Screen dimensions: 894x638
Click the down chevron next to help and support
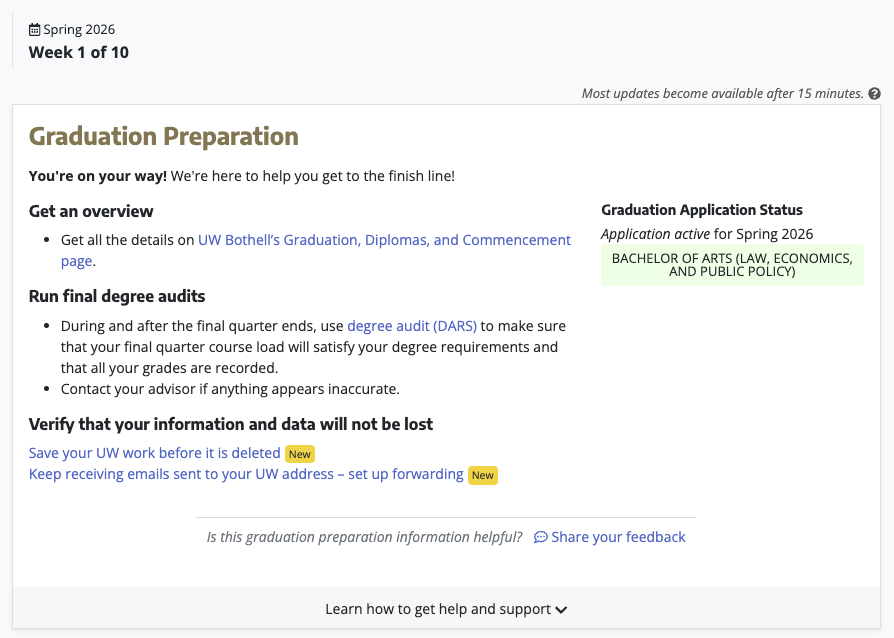point(561,609)
